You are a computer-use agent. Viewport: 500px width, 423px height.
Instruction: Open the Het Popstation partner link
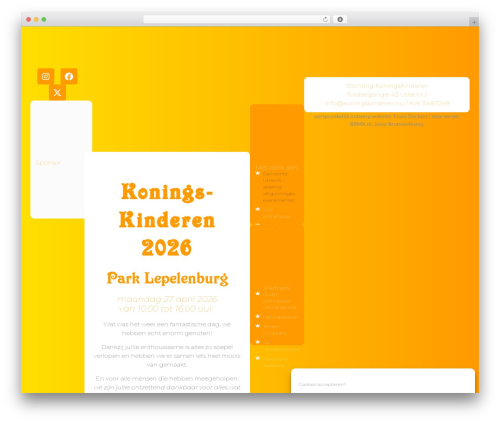click(280, 317)
